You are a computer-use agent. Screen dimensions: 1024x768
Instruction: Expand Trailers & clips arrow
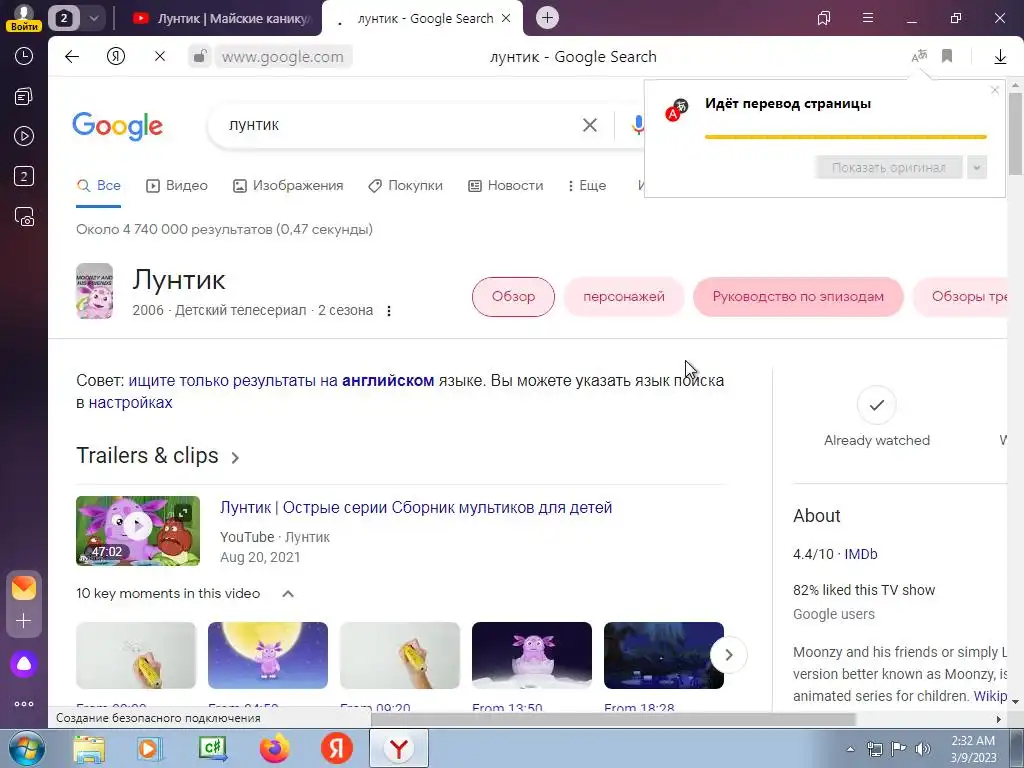[x=235, y=457]
